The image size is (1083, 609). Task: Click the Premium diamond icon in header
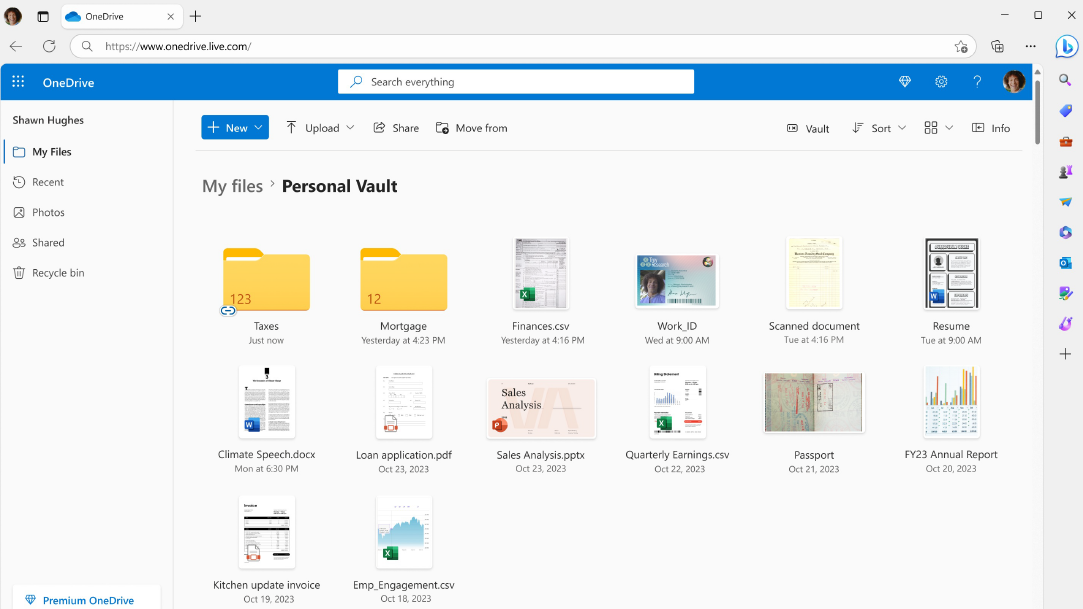(x=905, y=82)
